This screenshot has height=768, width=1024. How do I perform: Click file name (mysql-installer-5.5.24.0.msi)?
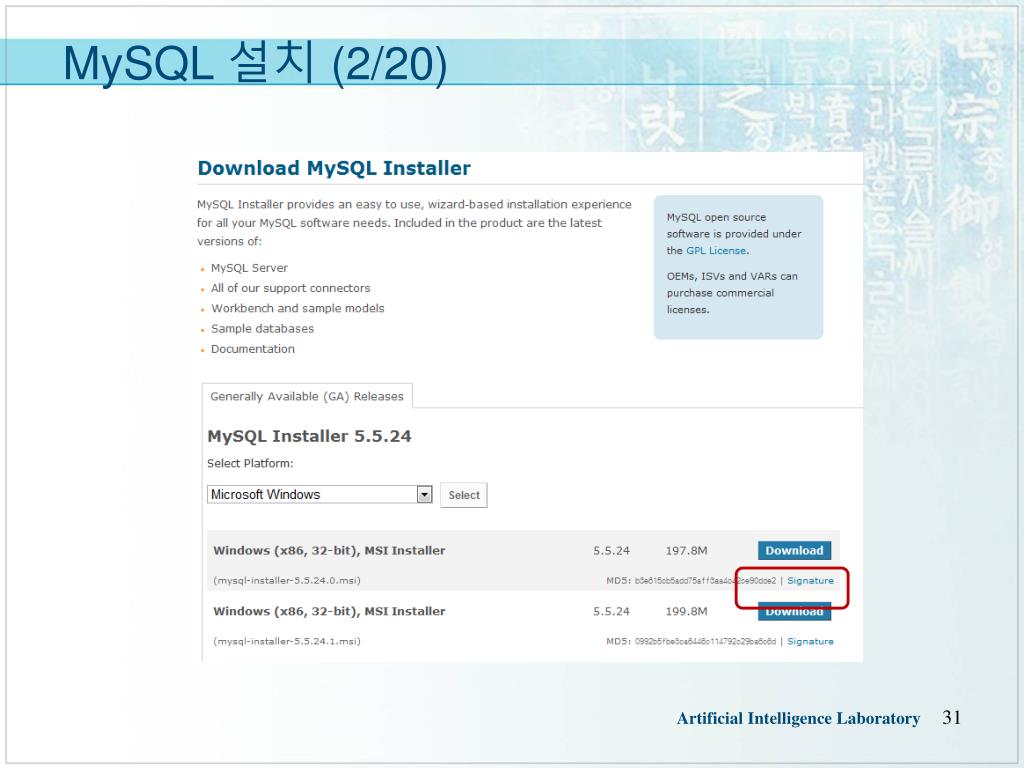click(287, 581)
